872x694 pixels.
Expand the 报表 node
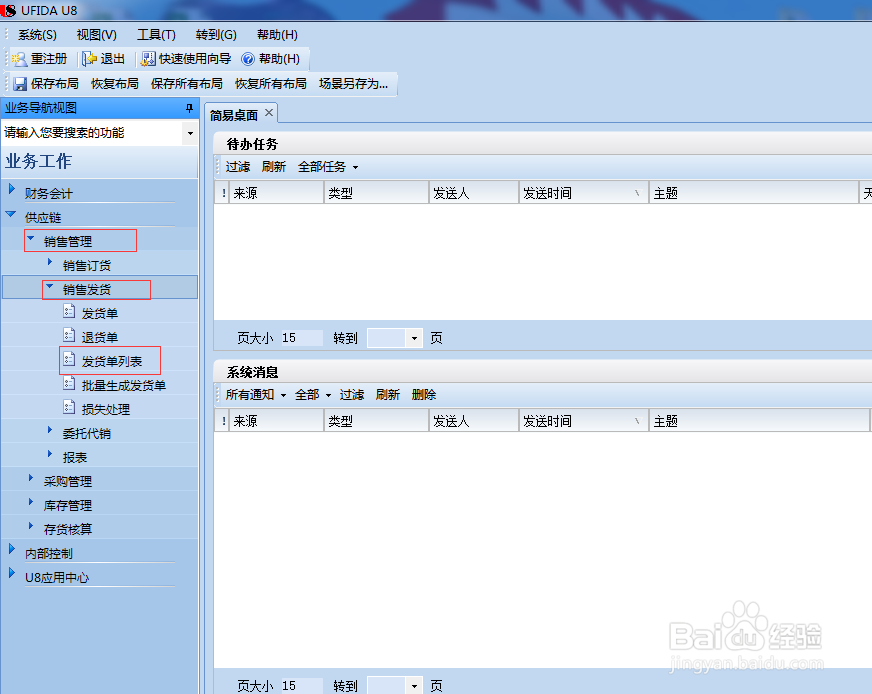coord(49,454)
